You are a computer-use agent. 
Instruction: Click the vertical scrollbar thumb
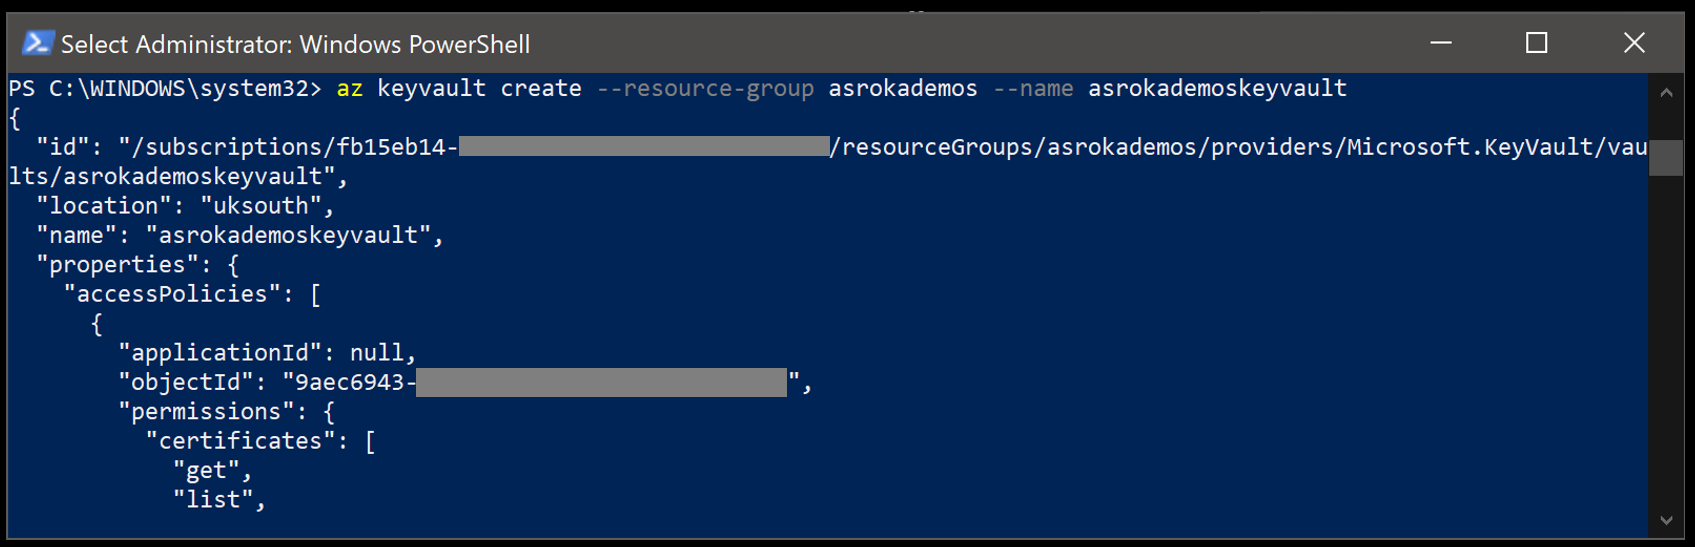point(1666,157)
